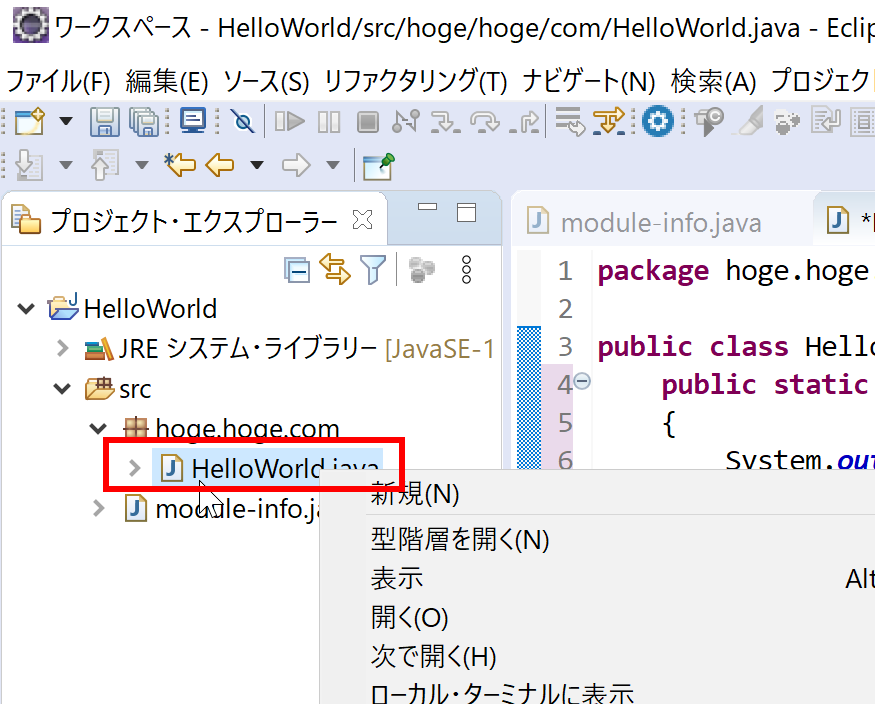
Task: Choose 開く(O) in the context menu
Action: point(410,618)
